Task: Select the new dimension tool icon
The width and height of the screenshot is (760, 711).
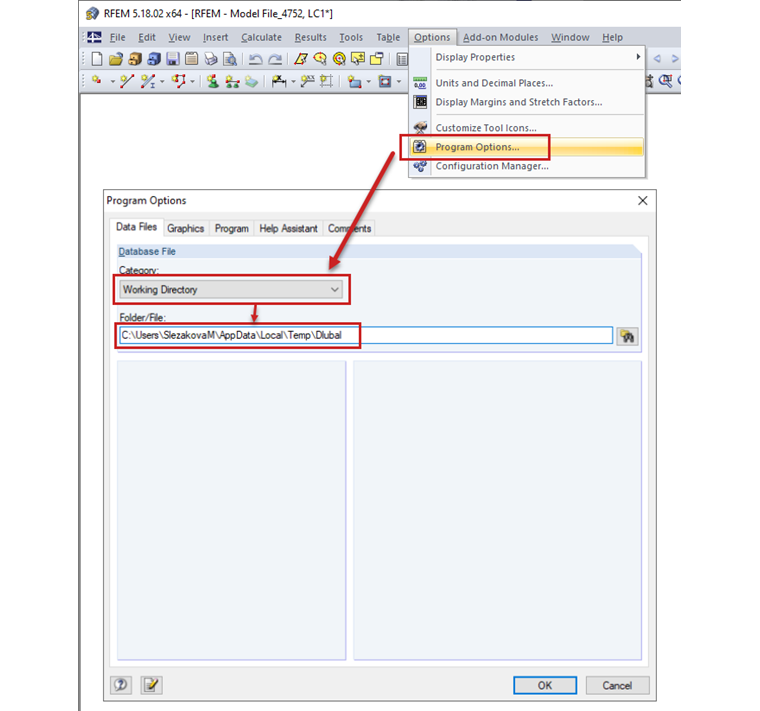Action: tap(279, 81)
